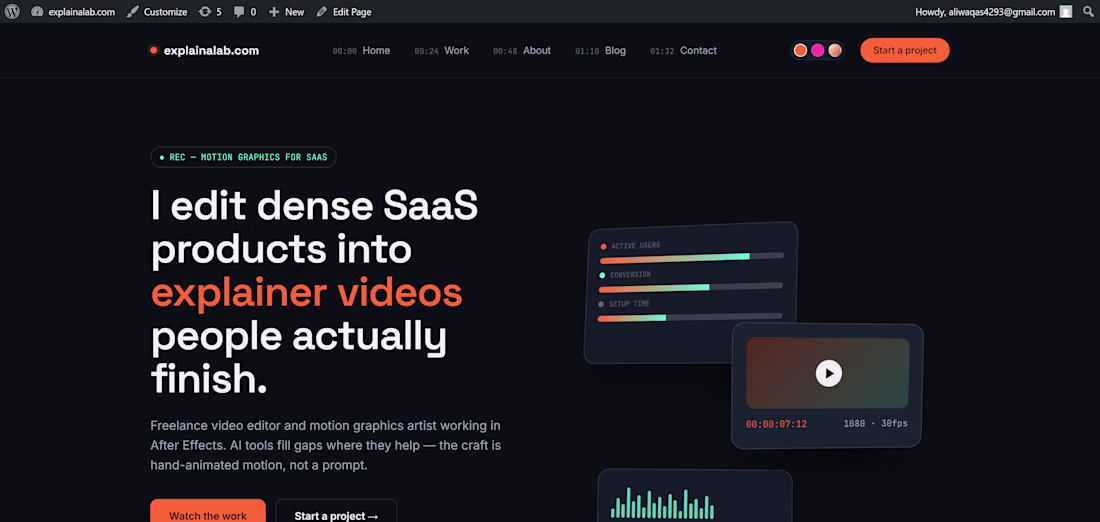Click the ACTIVE USERS label
This screenshot has height=522, width=1100.
[x=636, y=246]
